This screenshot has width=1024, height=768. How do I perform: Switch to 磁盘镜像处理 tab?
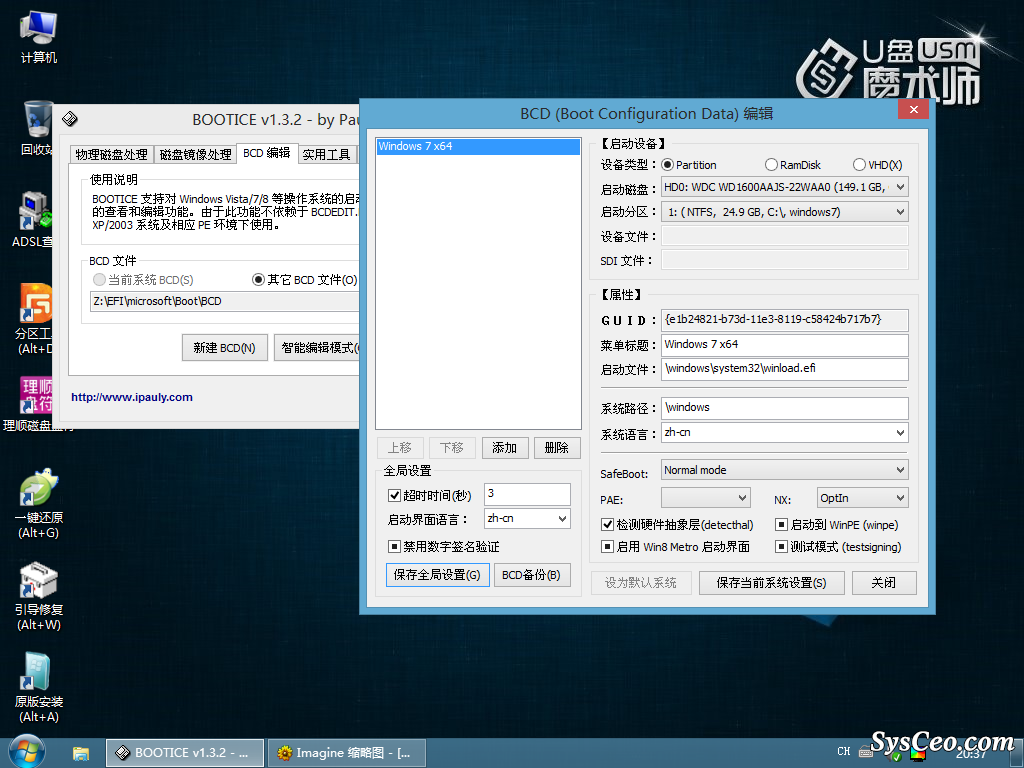(x=195, y=154)
